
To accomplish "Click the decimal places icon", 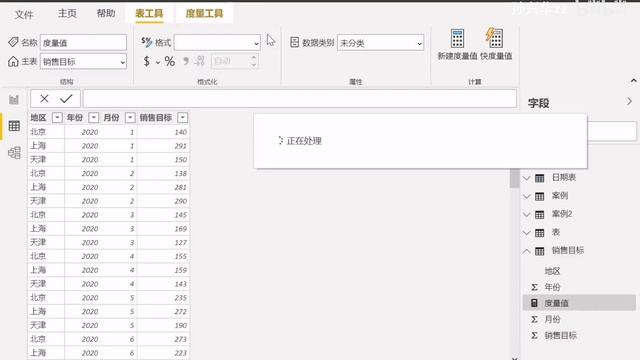I will tap(199, 61).
